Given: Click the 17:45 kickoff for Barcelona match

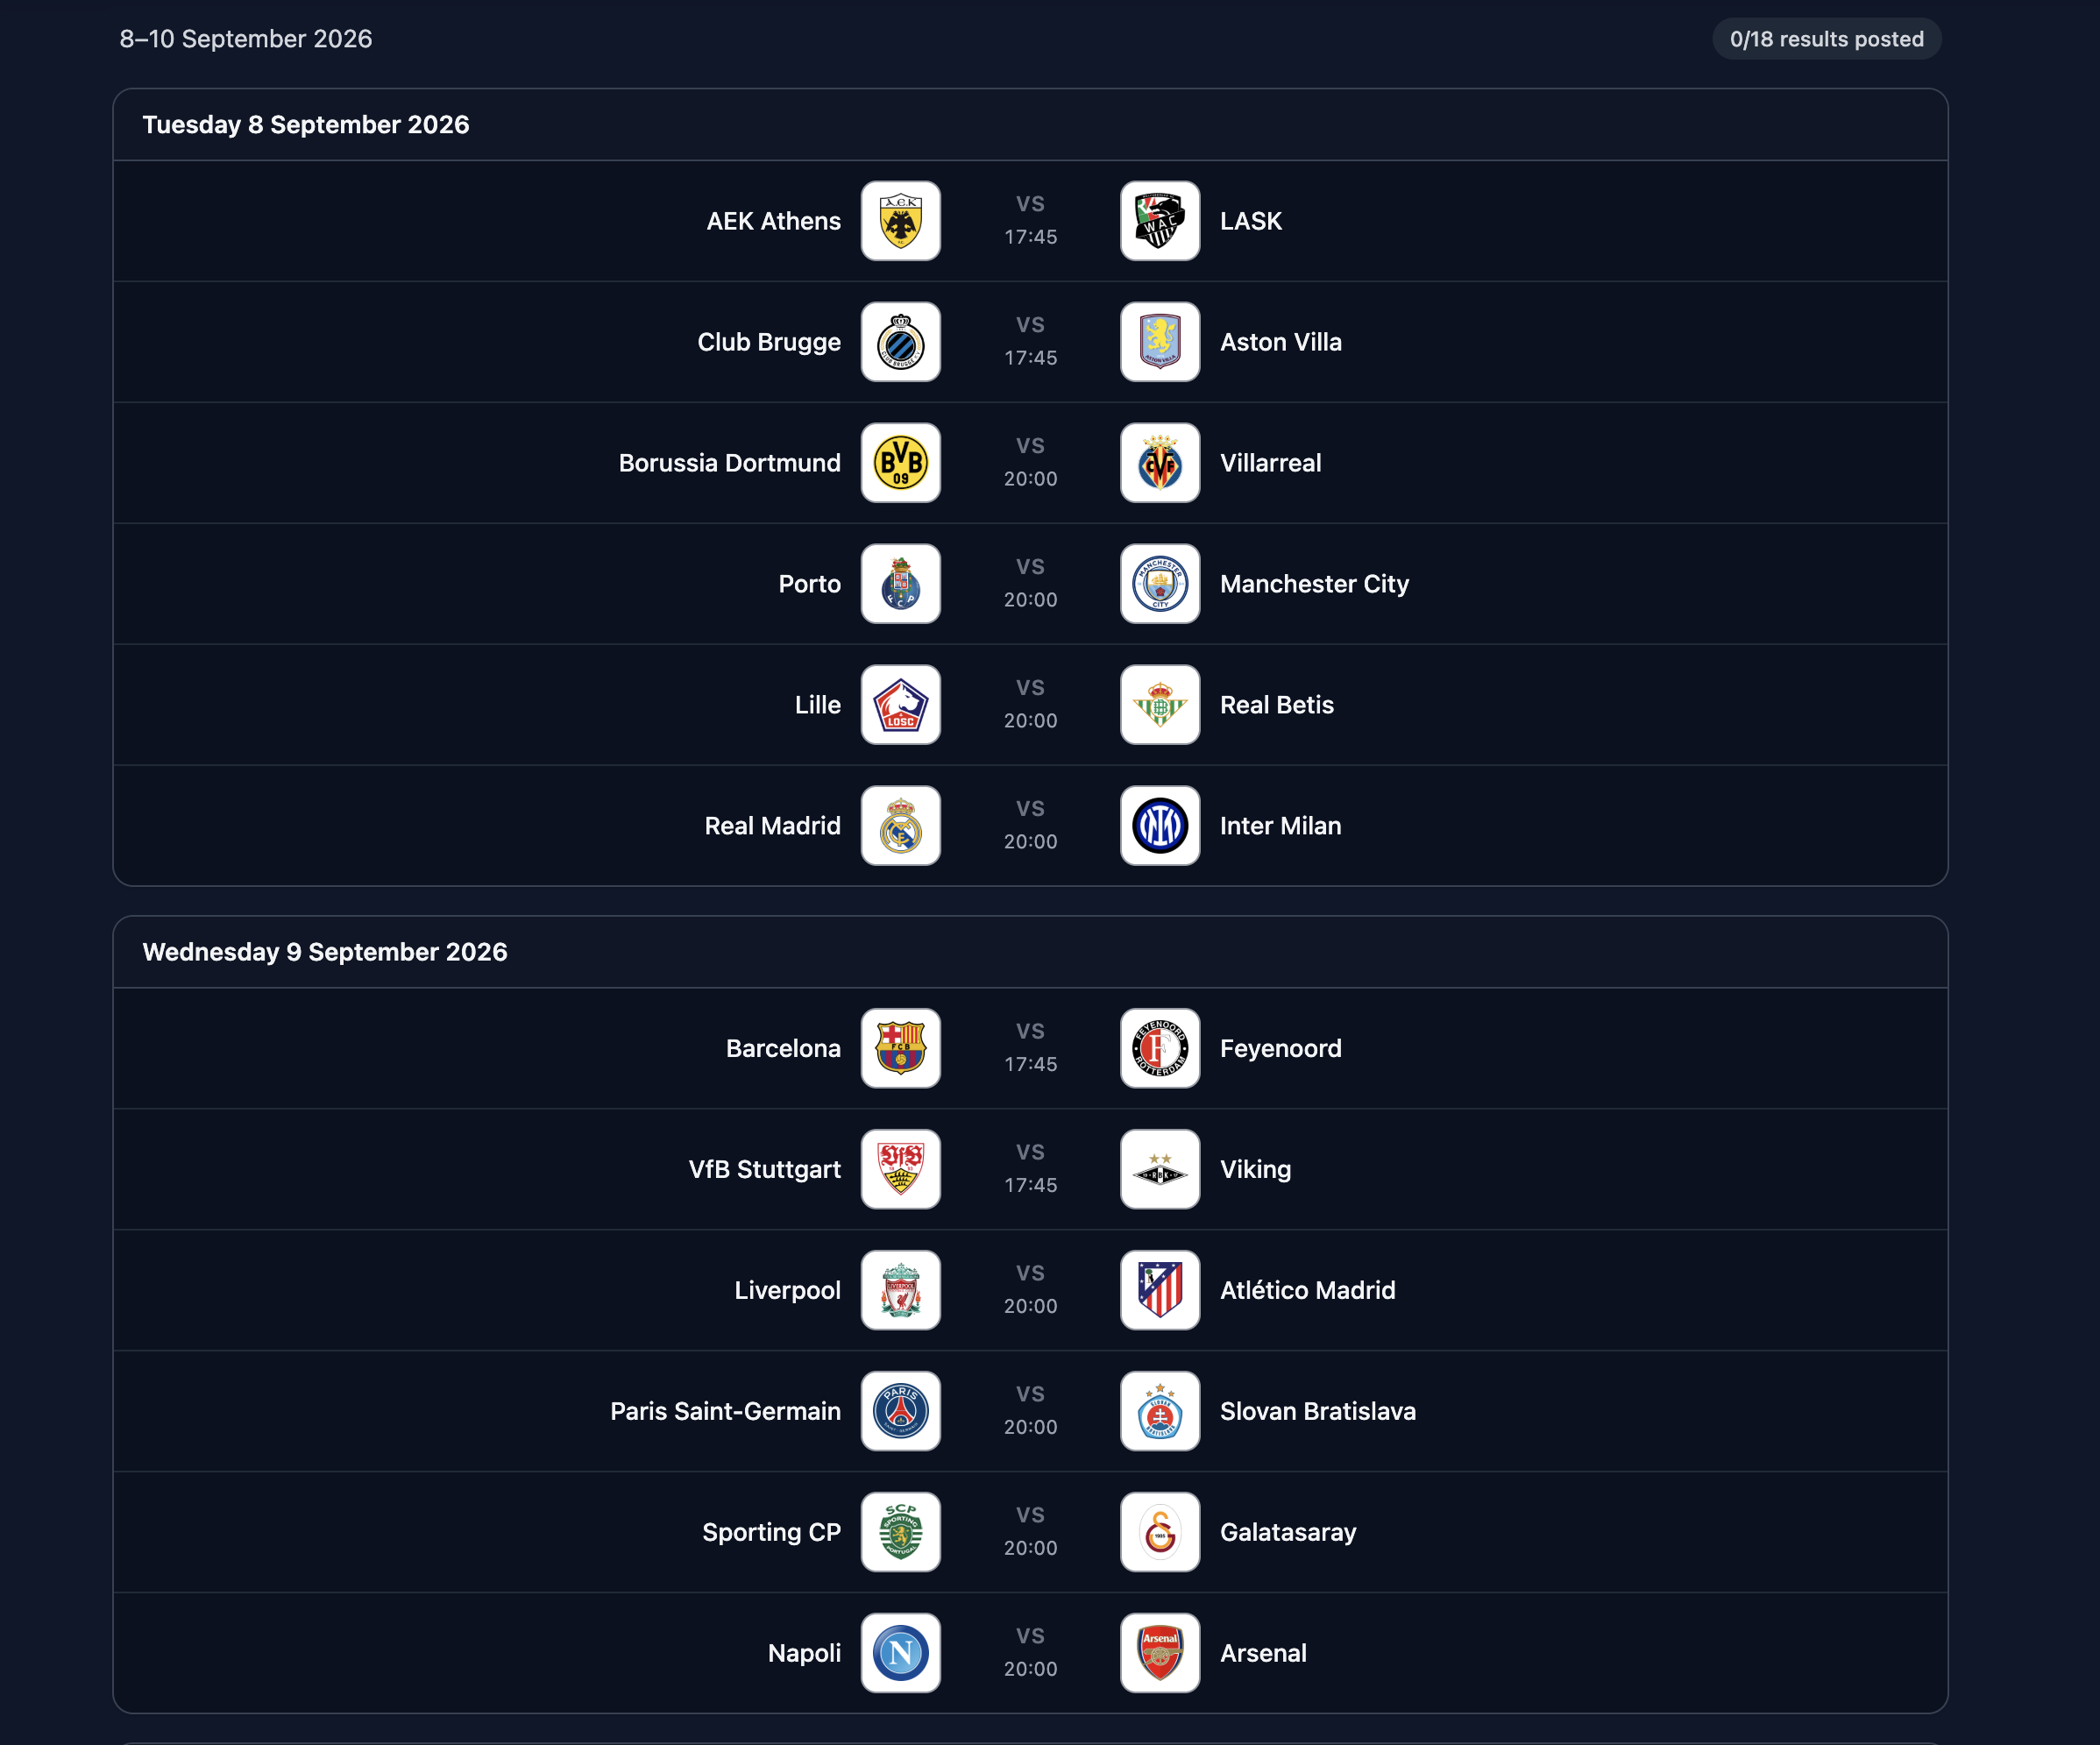Looking at the screenshot, I should pyautogui.click(x=1030, y=1064).
